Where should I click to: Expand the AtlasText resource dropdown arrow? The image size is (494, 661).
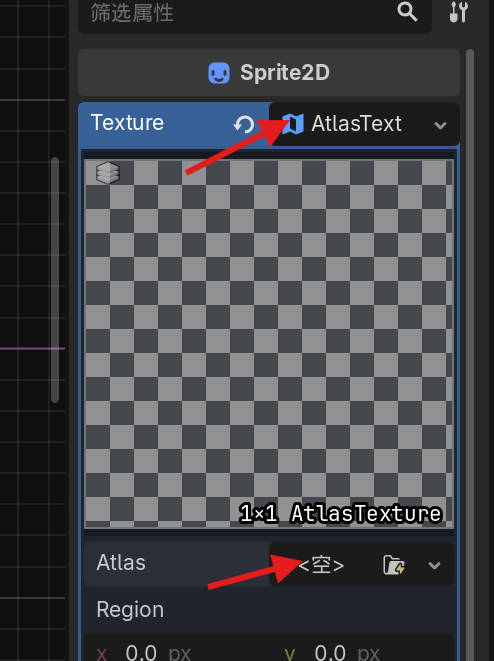click(440, 125)
